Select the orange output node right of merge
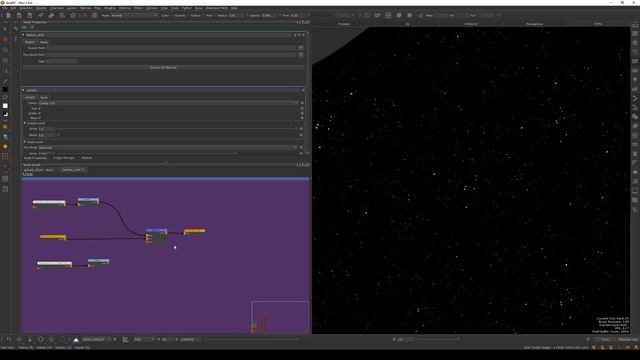The width and height of the screenshot is (640, 360). (194, 231)
